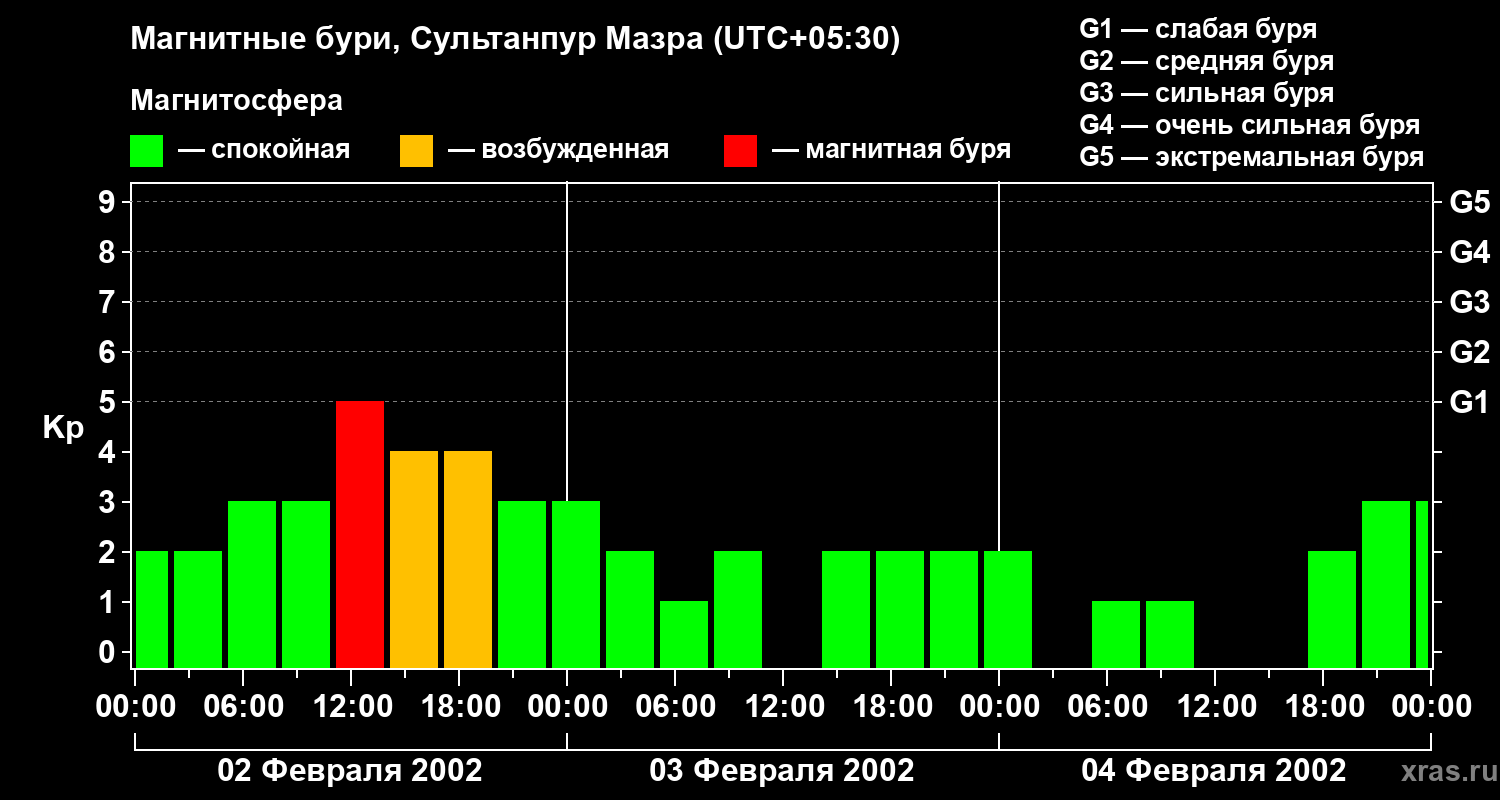
Task: Click the 'Kp' y-axis title
Action: 63,428
